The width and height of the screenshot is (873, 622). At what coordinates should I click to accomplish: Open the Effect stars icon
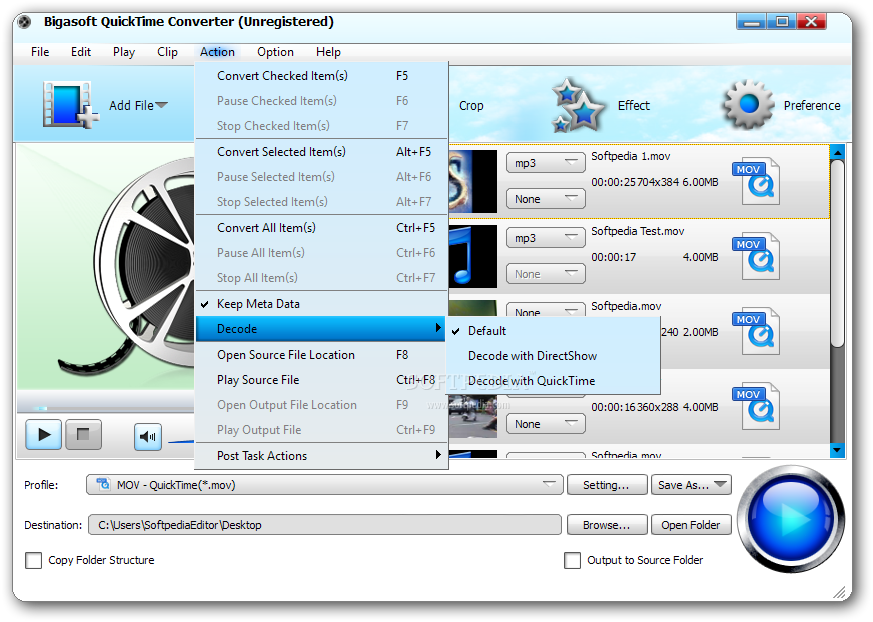(577, 105)
